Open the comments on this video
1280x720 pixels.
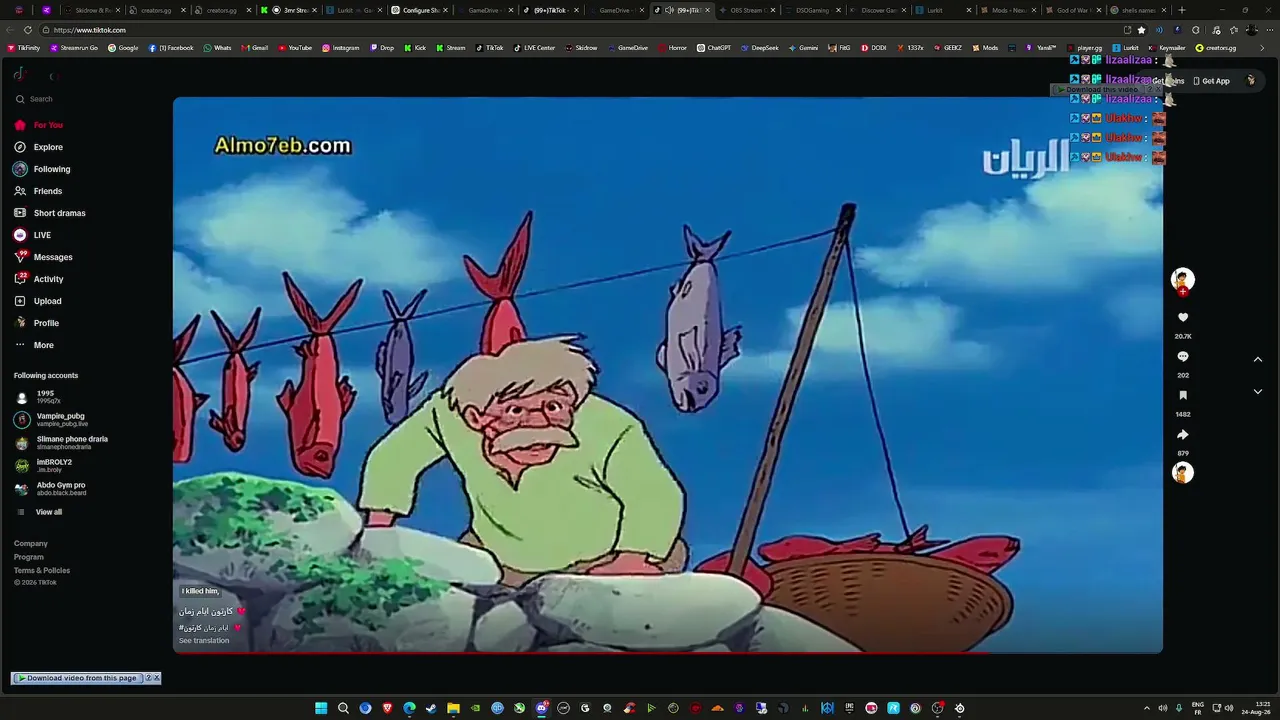(x=1183, y=357)
